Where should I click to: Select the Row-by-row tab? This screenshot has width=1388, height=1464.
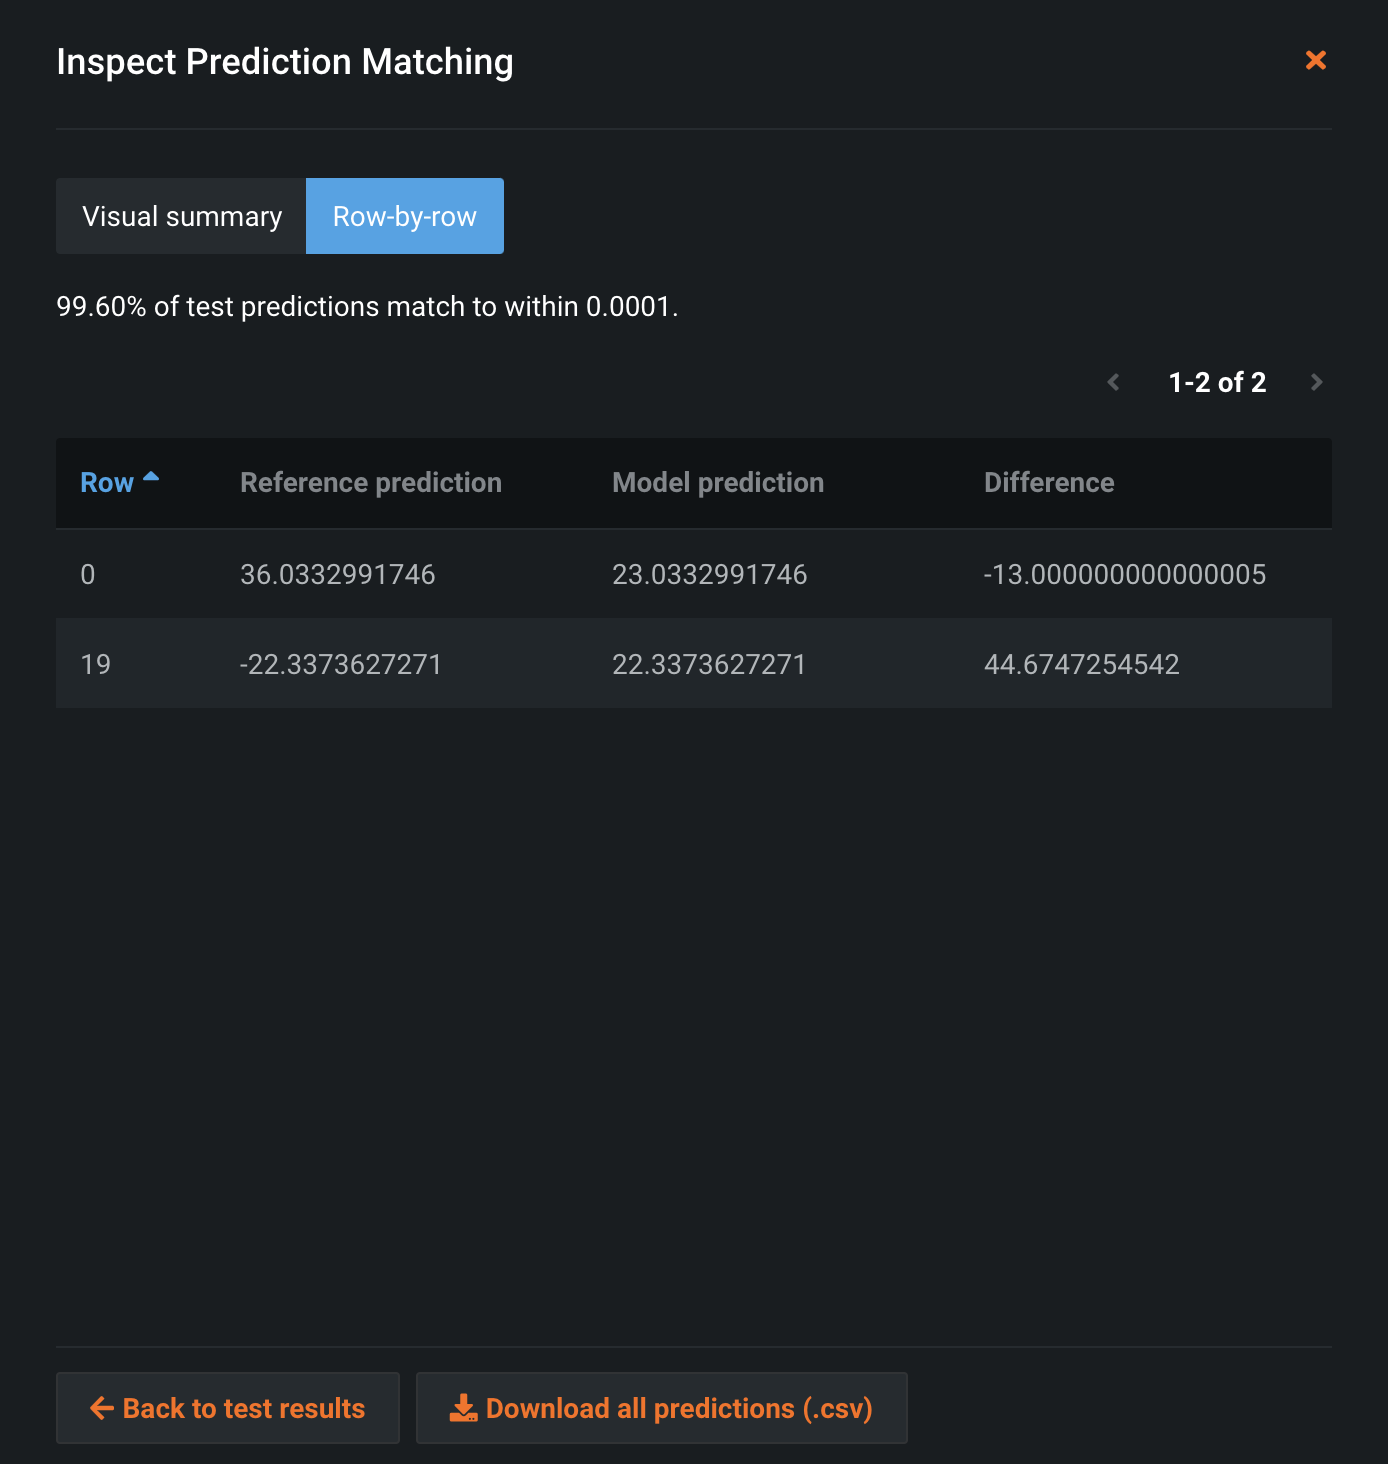404,216
